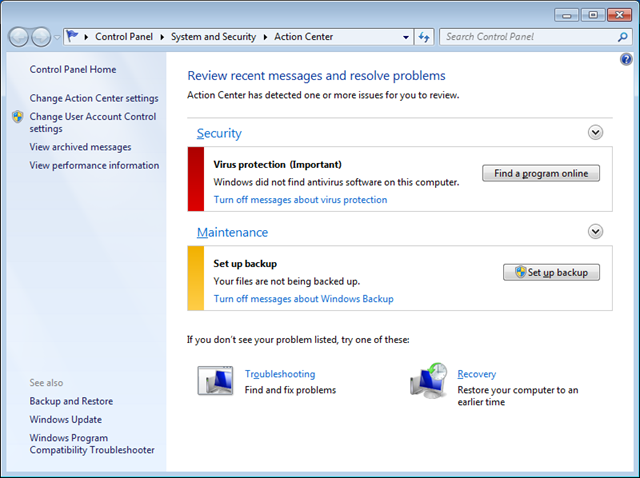Click the refresh icon beside address bar
640x478 pixels.
pyautogui.click(x=424, y=37)
